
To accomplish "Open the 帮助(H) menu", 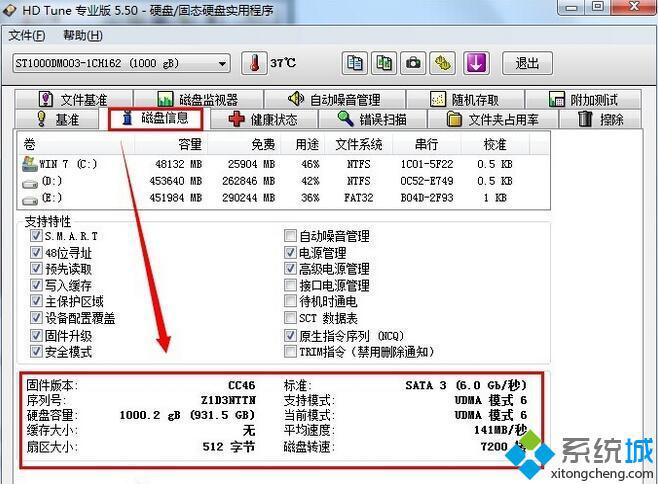I will pos(83,36).
